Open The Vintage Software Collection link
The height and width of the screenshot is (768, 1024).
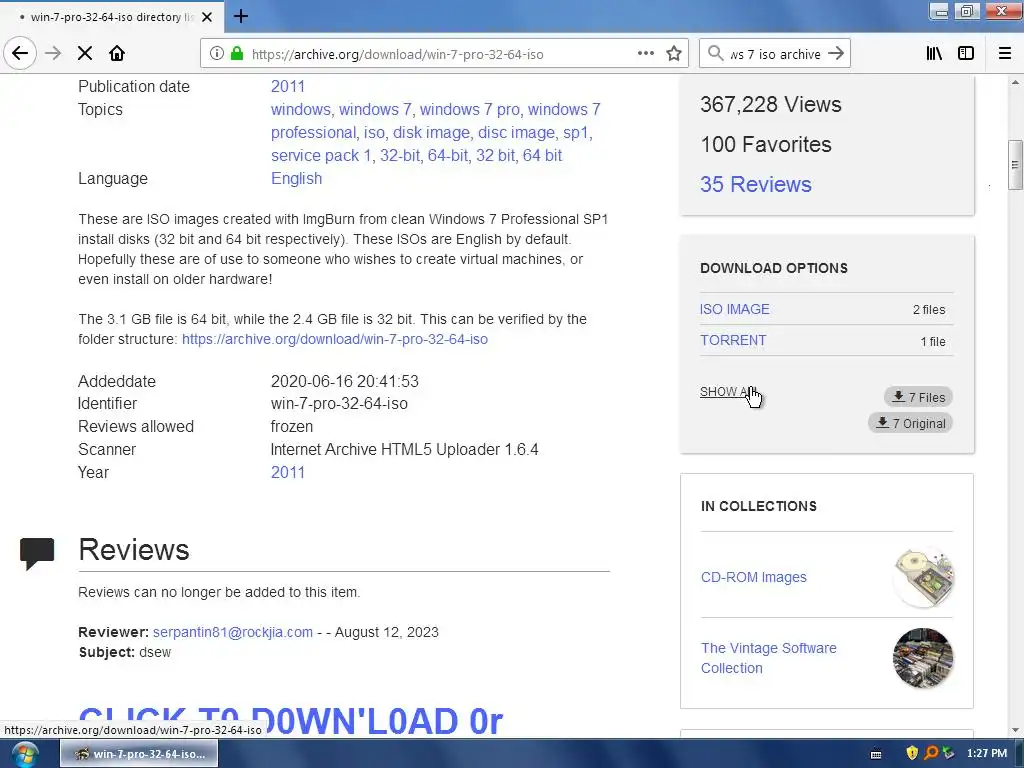coord(769,658)
